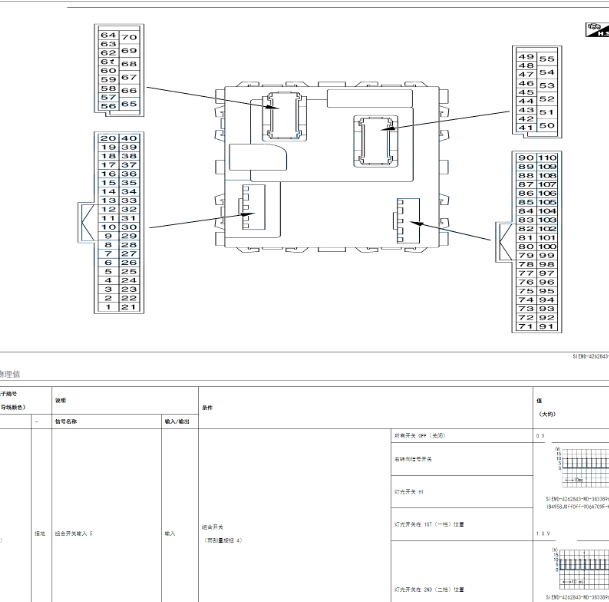Select pin 1 in the lower-left connector

click(x=108, y=307)
